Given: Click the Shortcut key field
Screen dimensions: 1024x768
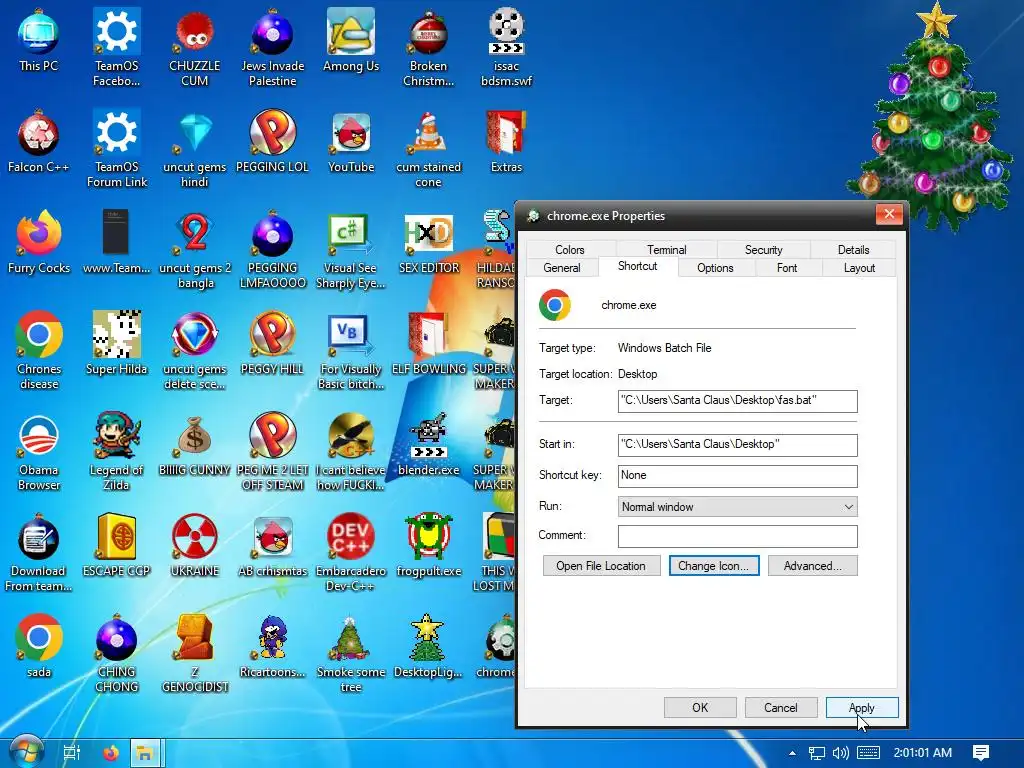Looking at the screenshot, I should point(737,476).
